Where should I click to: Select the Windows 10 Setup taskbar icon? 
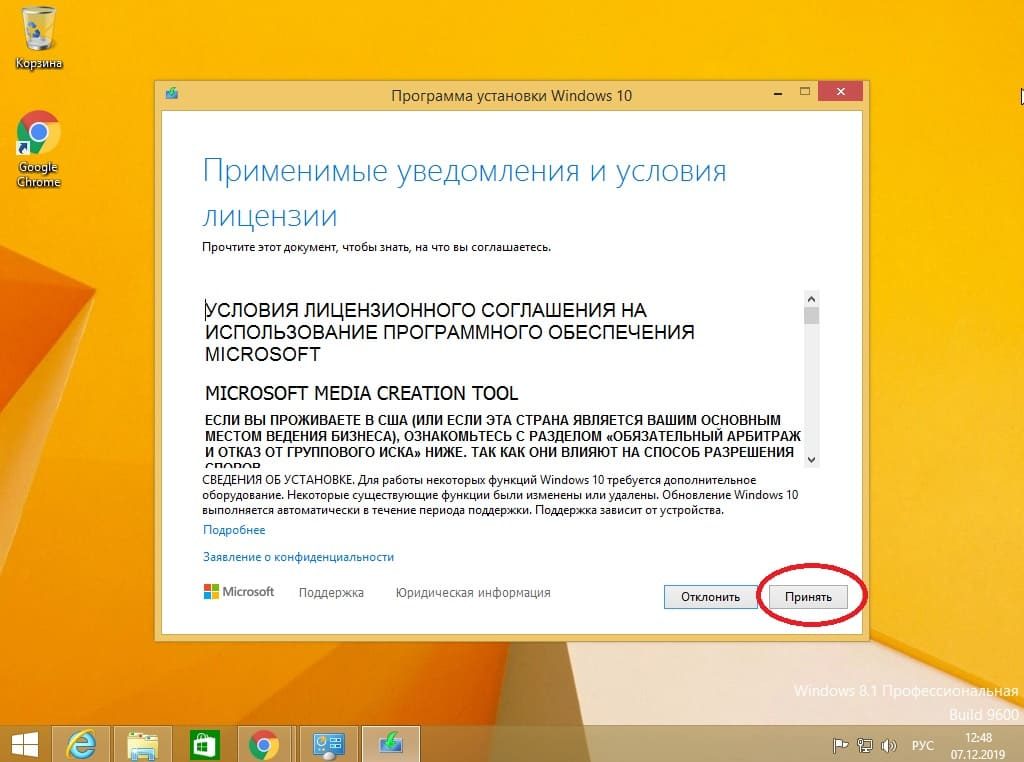point(390,744)
